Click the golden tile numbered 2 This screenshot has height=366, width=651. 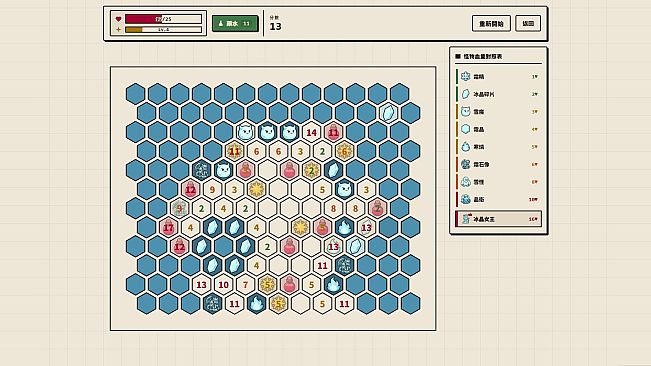coord(311,170)
